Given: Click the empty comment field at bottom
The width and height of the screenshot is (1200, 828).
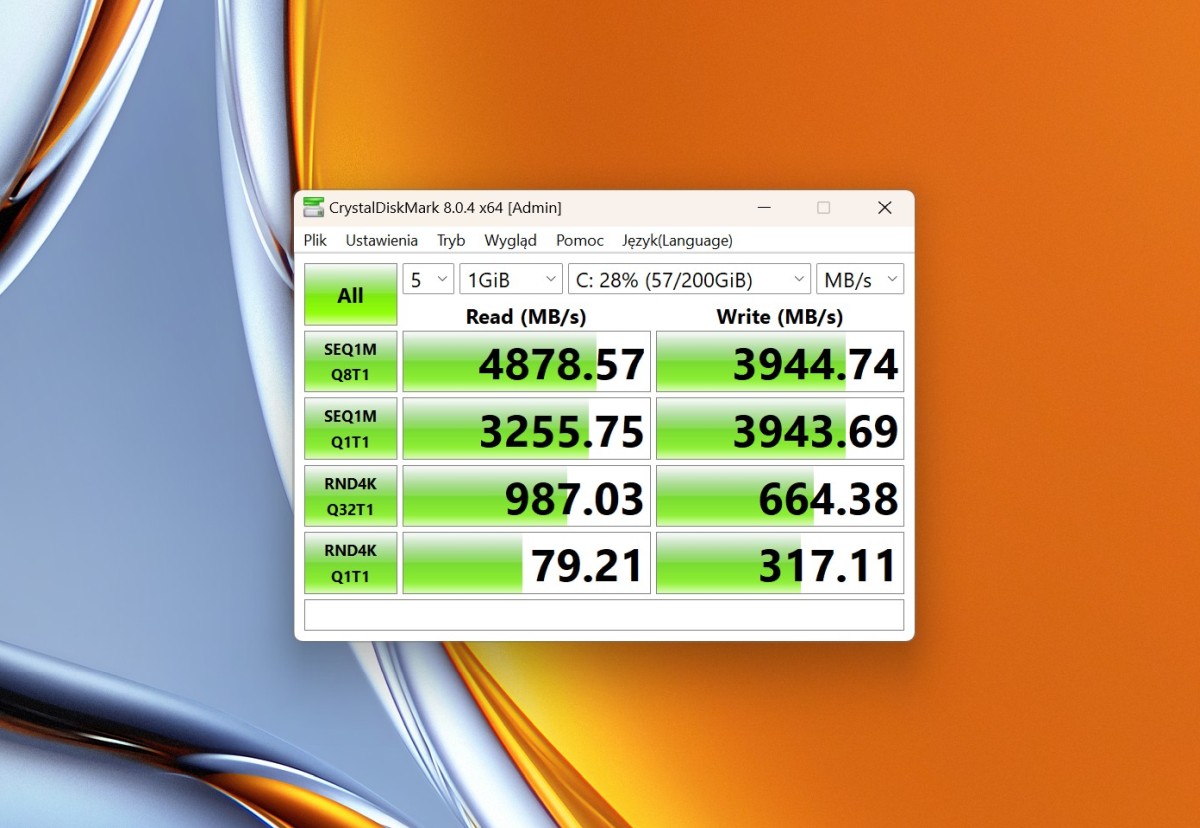Looking at the screenshot, I should (x=603, y=615).
